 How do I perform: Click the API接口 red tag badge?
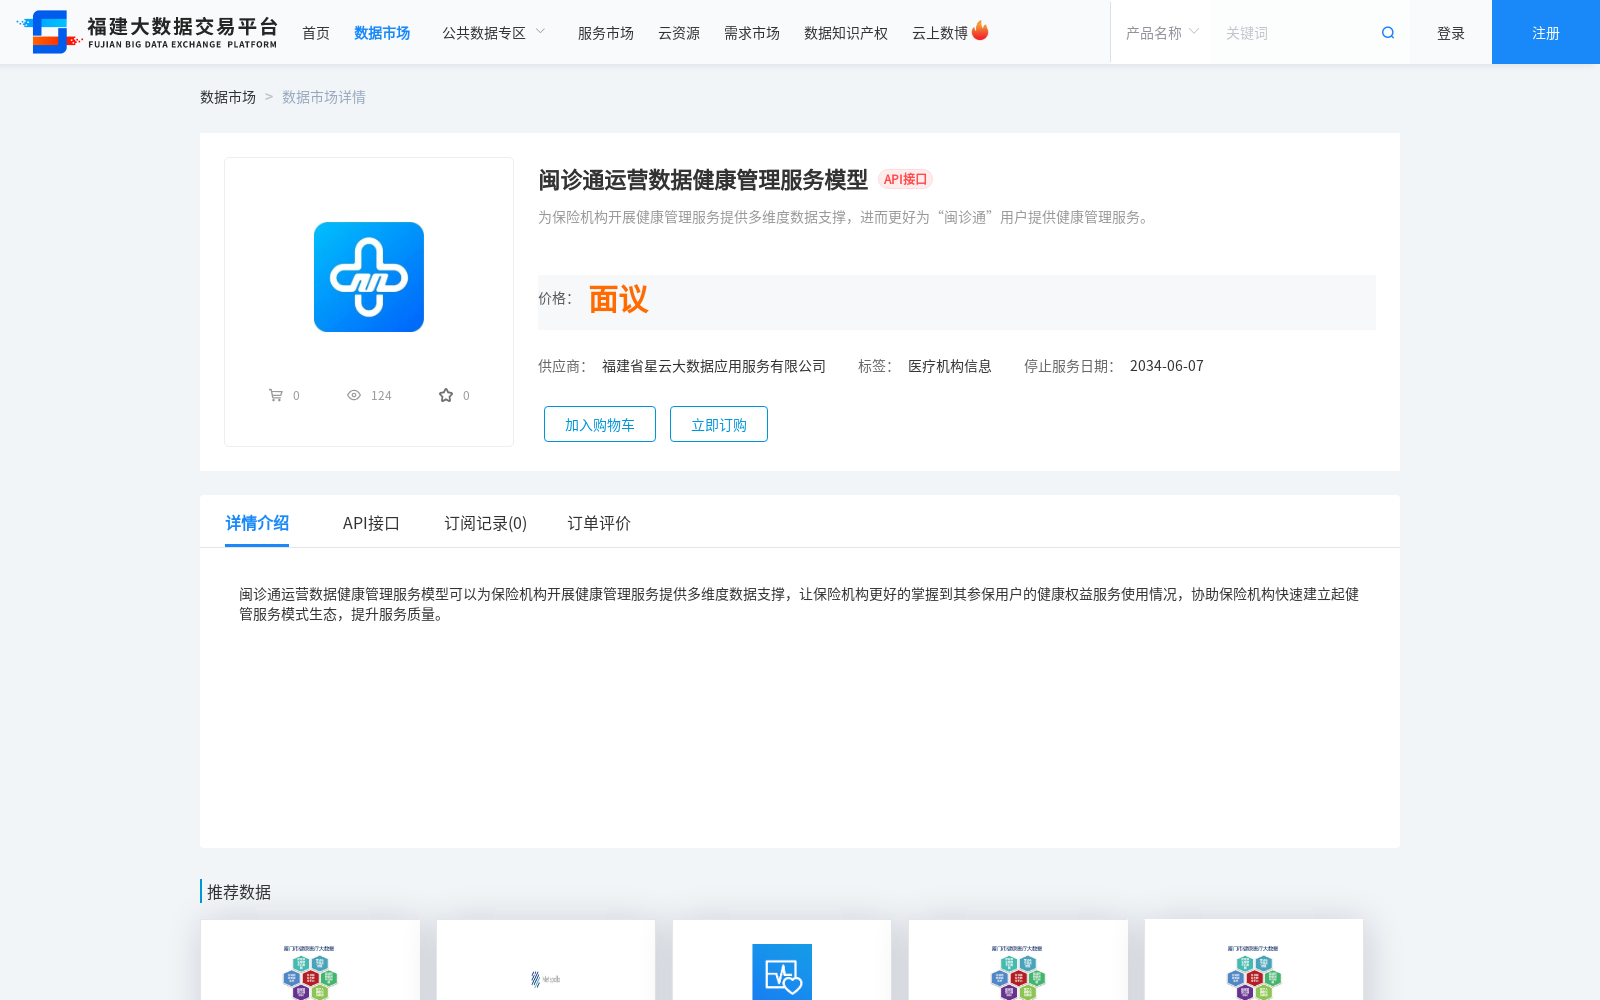tap(906, 179)
